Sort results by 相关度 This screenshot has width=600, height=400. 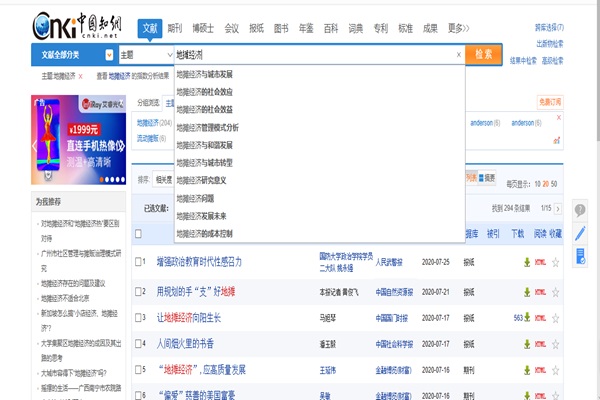164,180
